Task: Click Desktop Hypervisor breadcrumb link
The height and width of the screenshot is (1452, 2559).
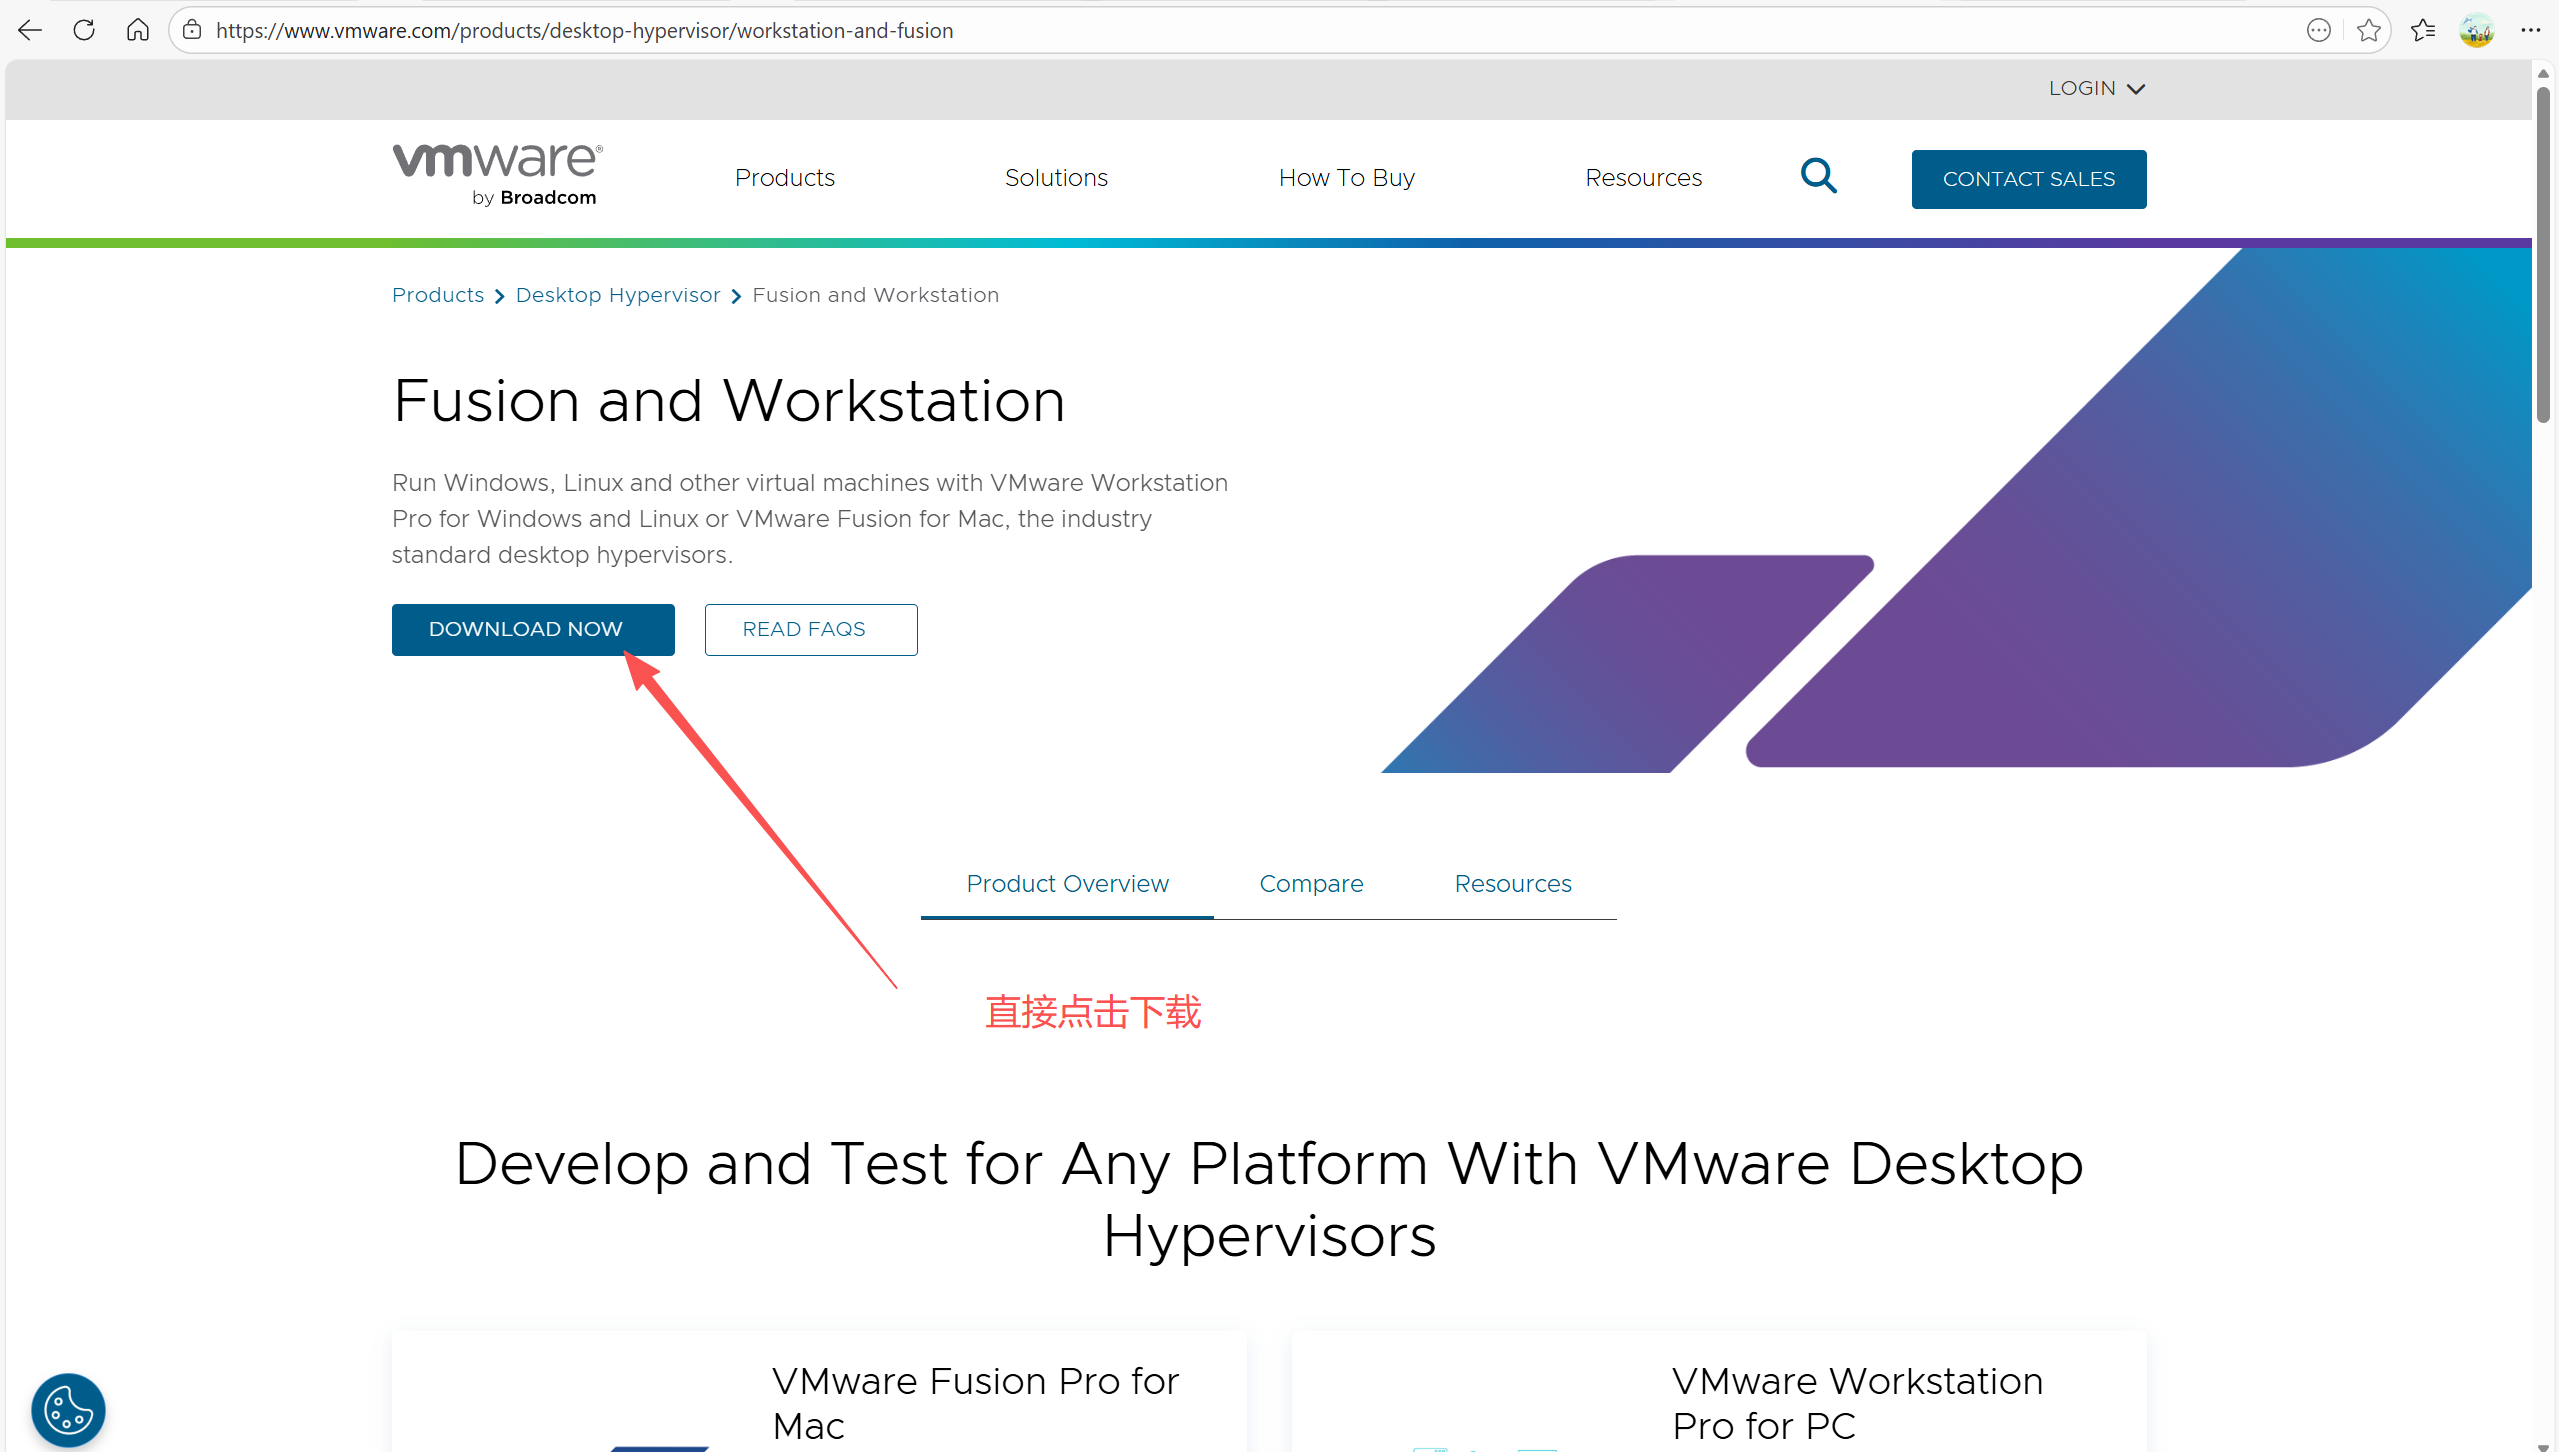Action: pyautogui.click(x=617, y=295)
